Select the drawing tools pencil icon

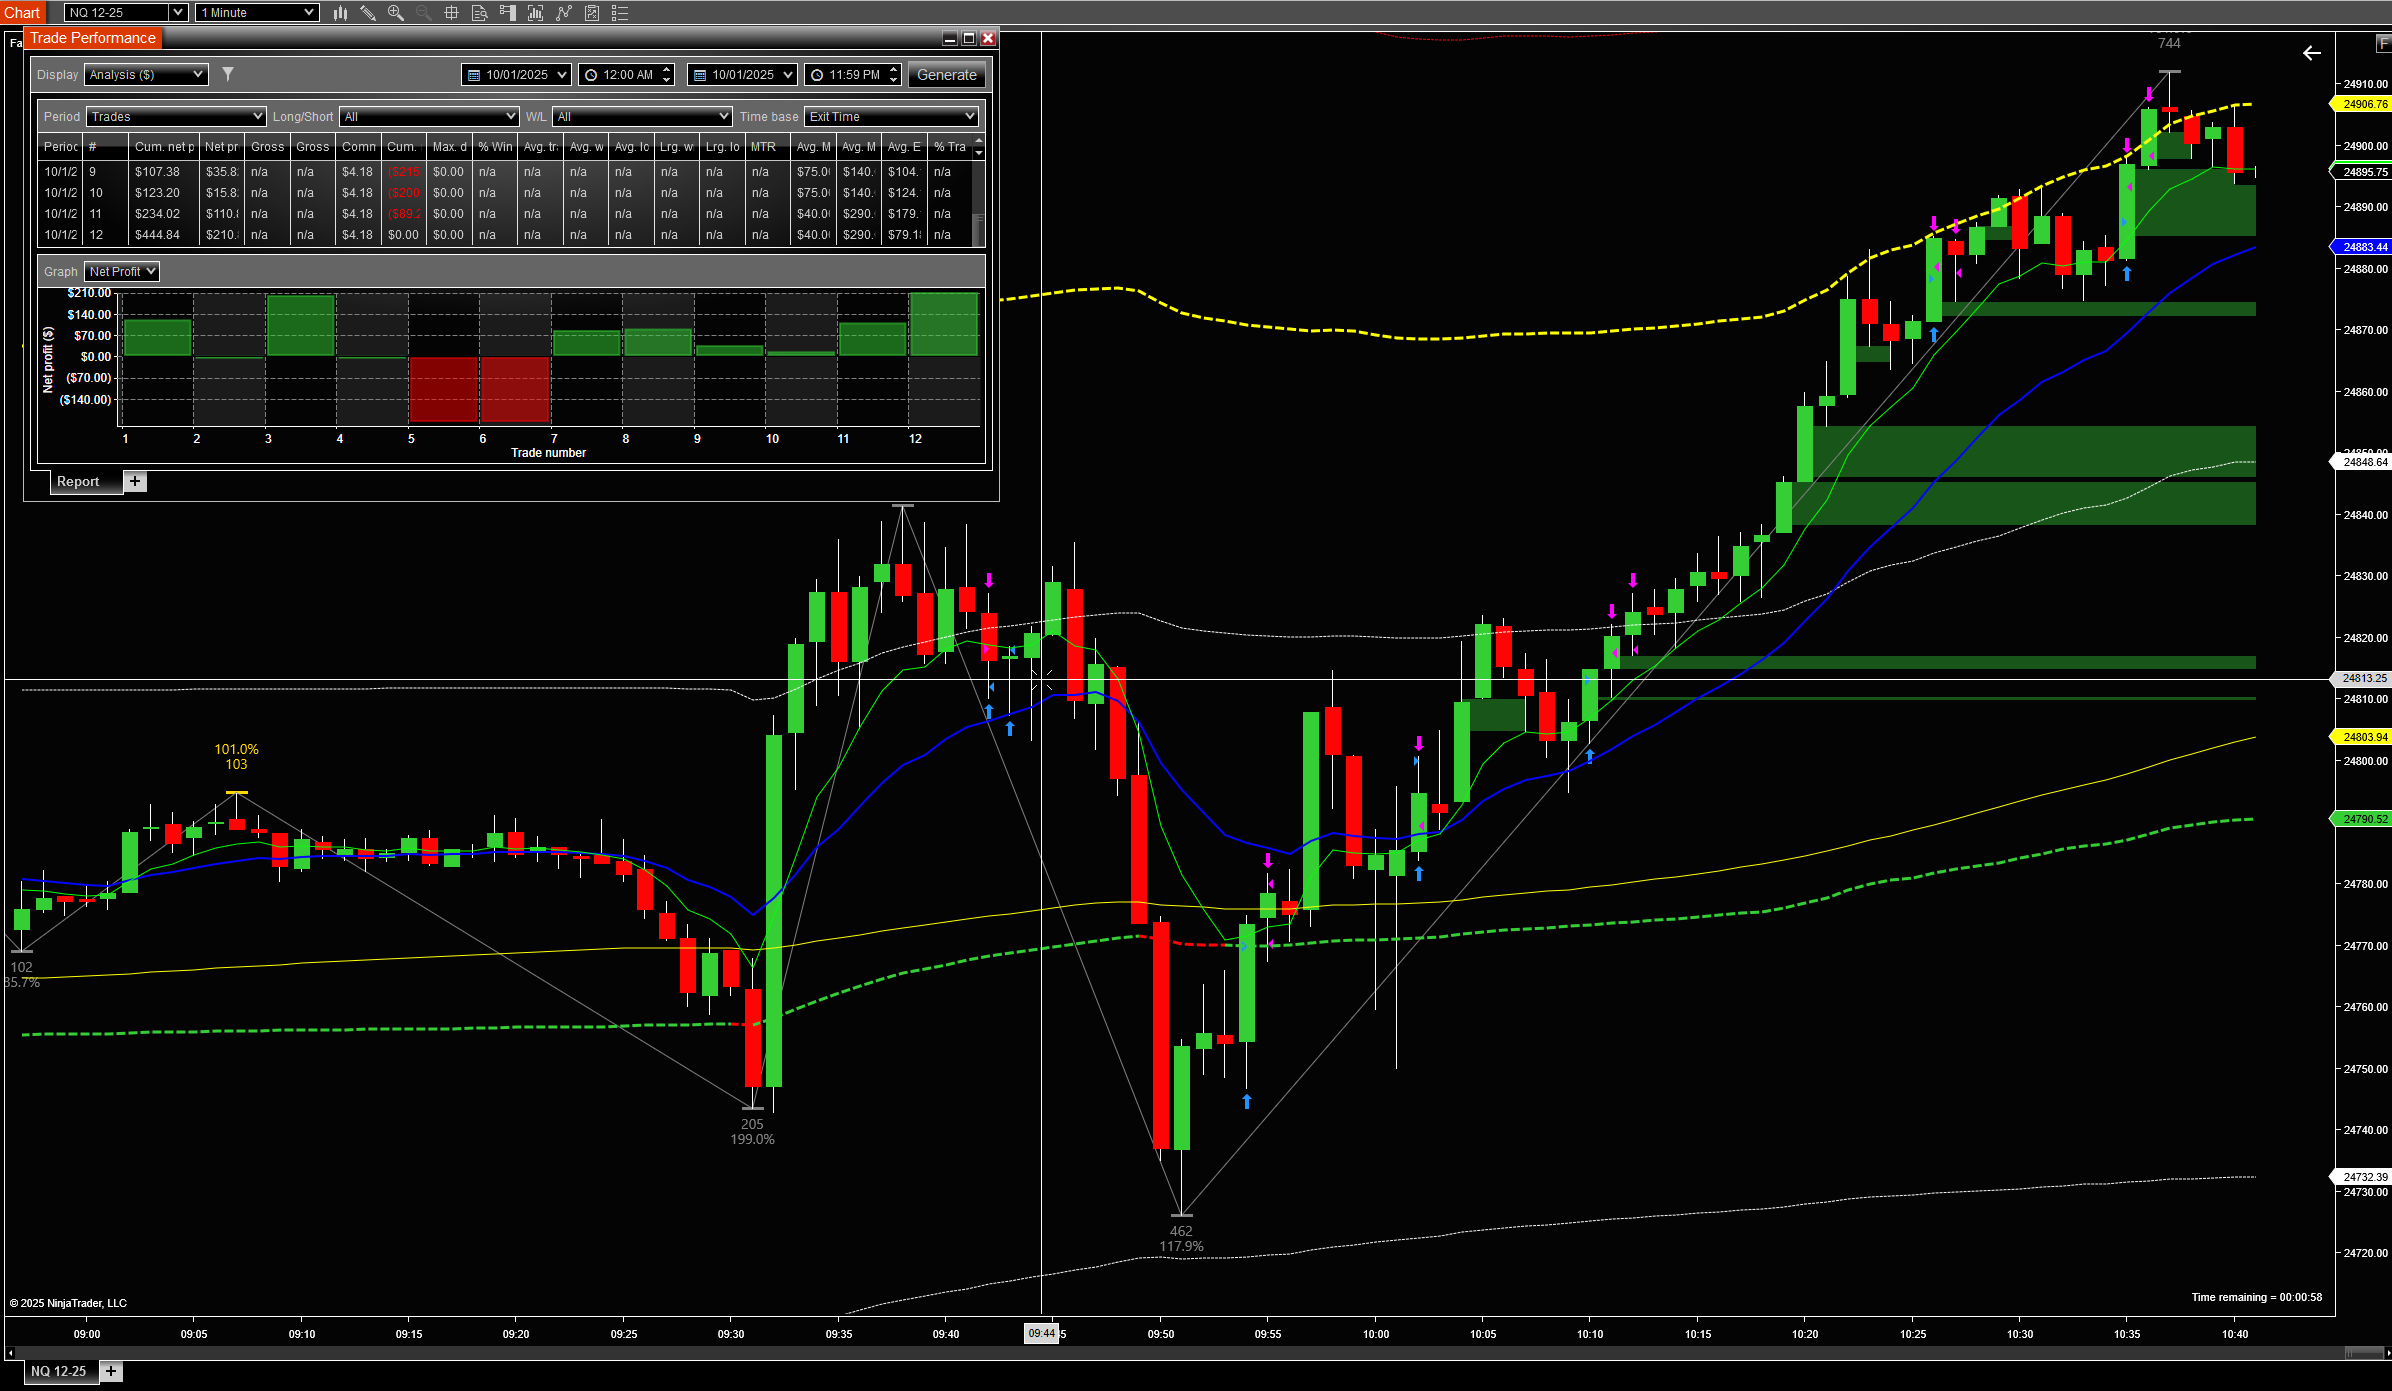[368, 13]
